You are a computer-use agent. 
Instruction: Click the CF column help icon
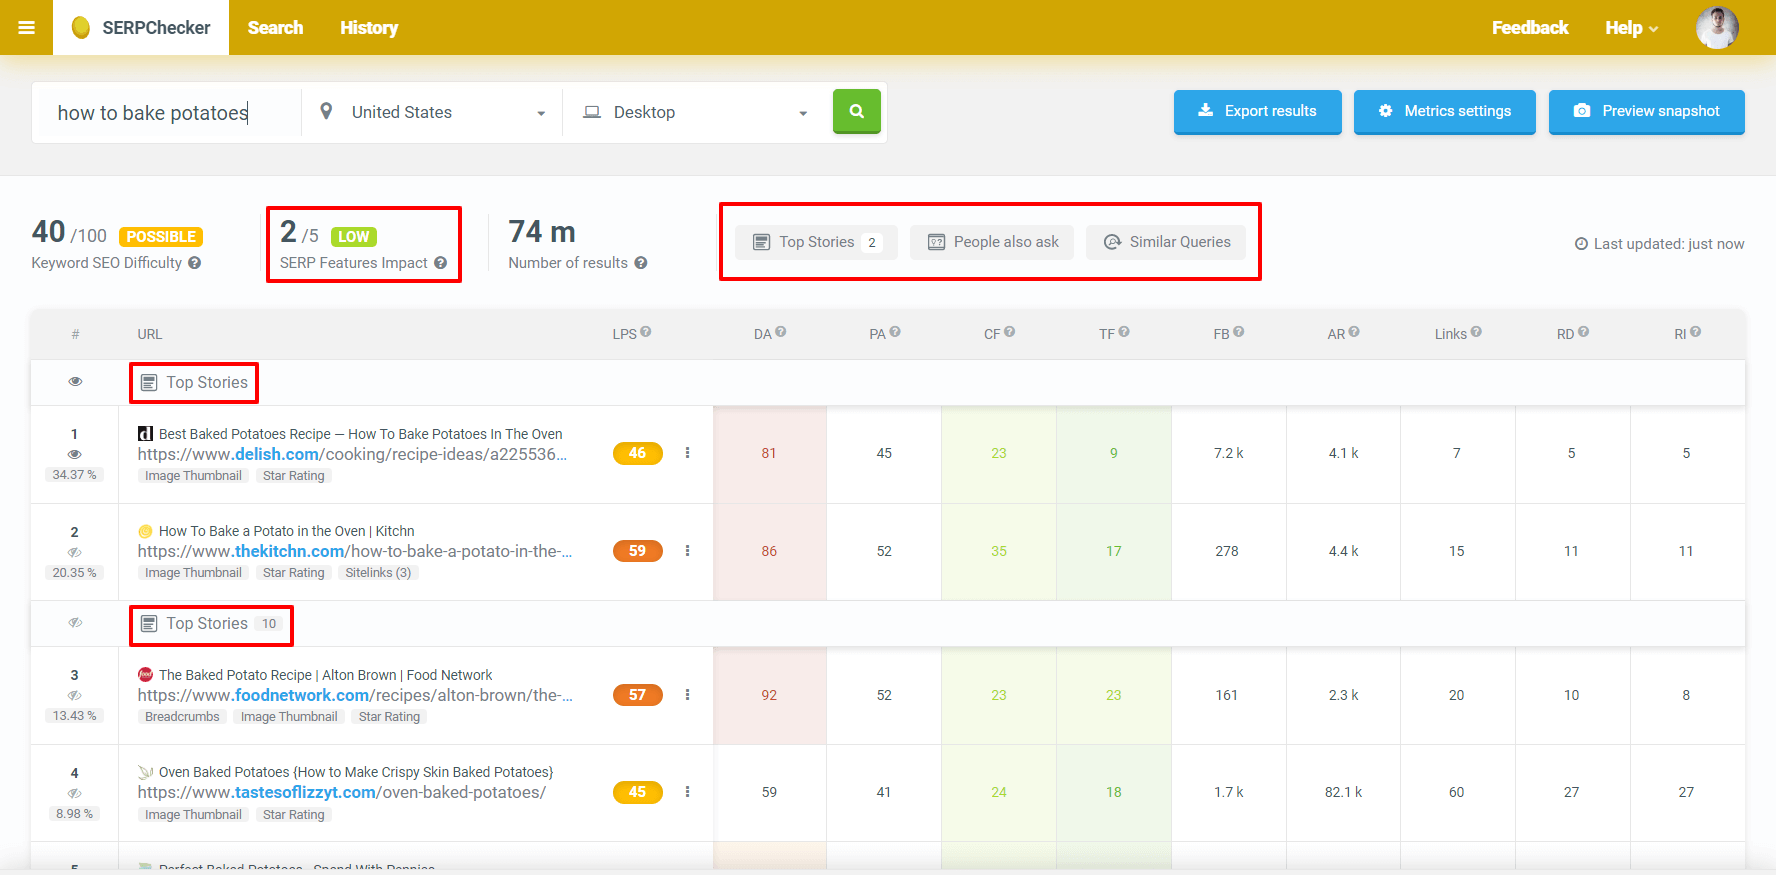1010,332
